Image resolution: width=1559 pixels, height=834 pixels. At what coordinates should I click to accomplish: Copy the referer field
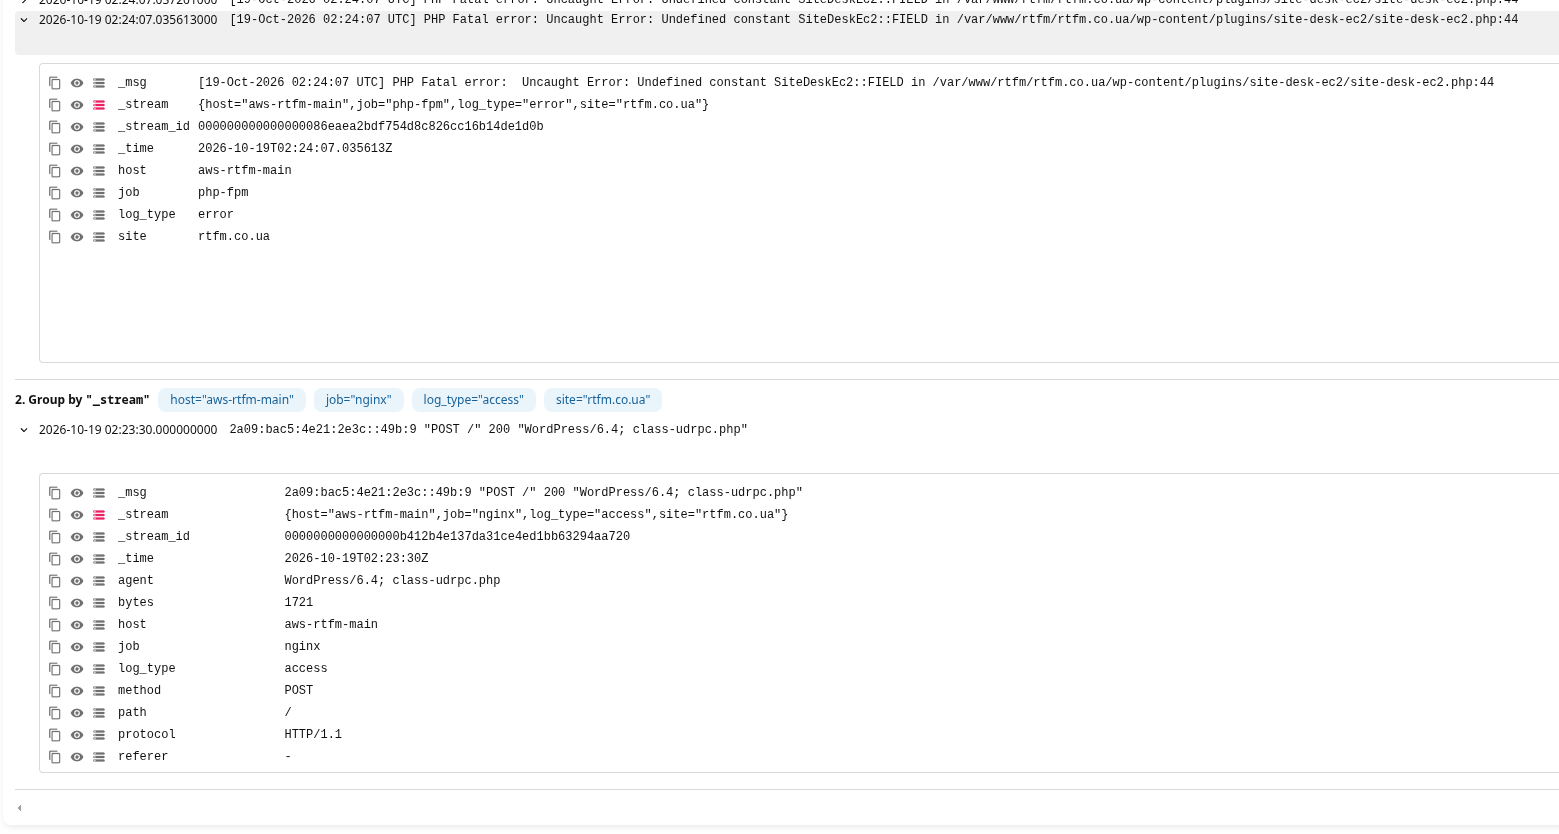point(55,757)
